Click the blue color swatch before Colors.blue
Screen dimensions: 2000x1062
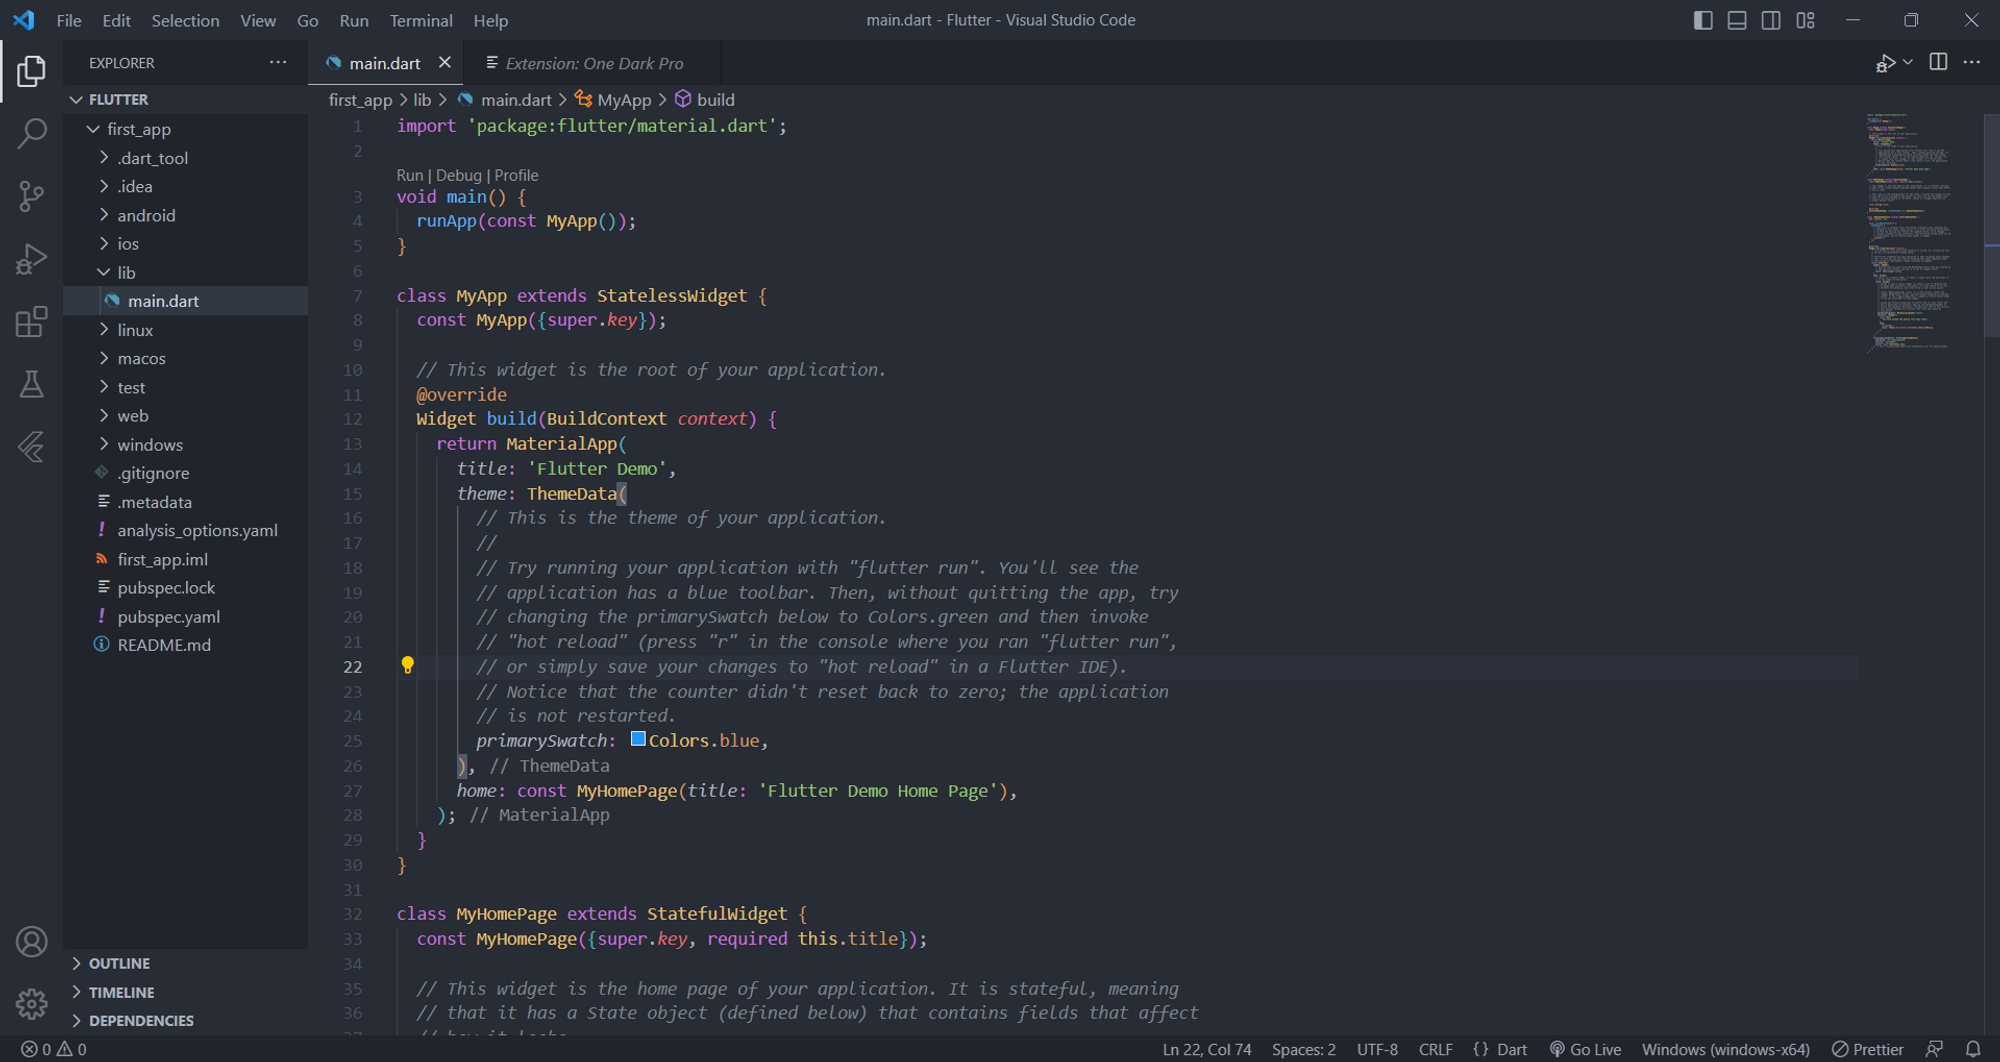point(638,740)
